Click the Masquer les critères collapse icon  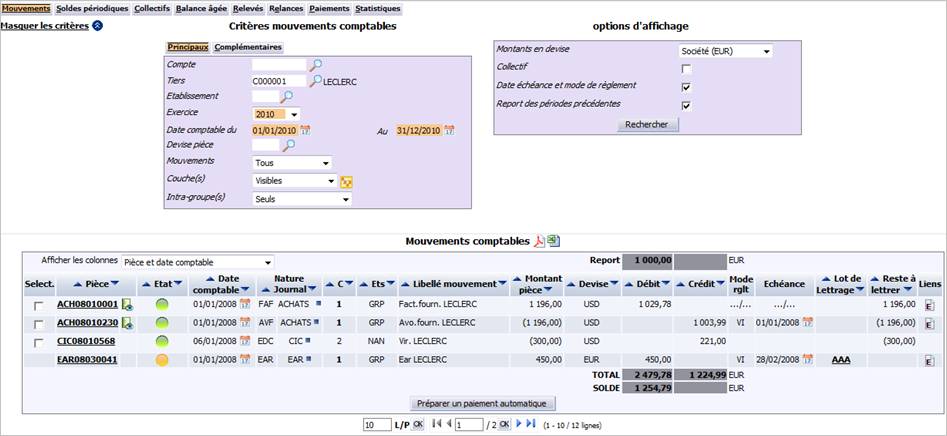[x=97, y=26]
